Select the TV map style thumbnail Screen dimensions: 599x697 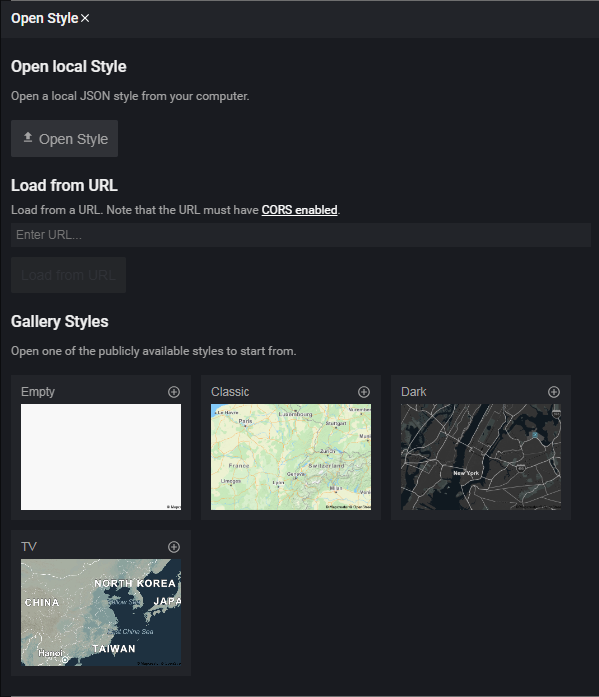tap(101, 613)
